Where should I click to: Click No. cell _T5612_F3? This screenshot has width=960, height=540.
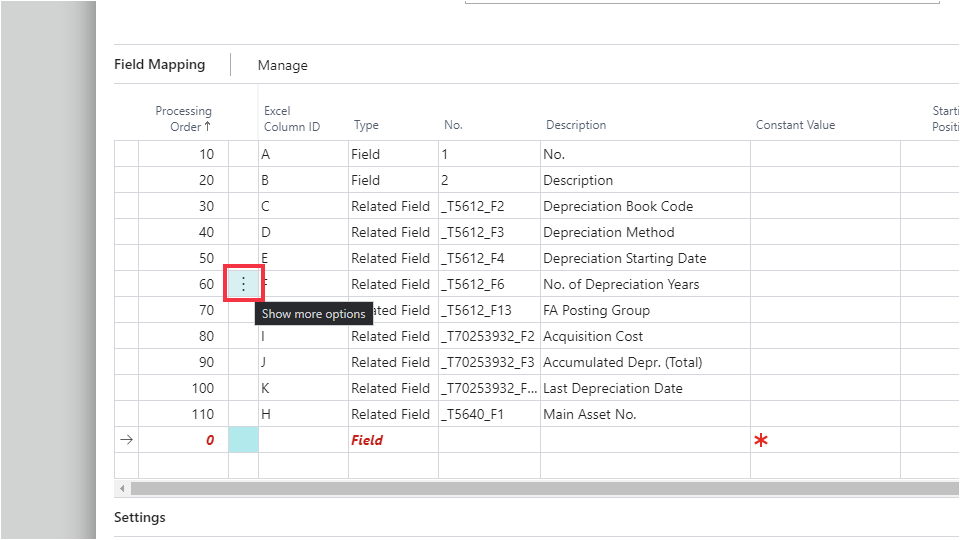click(x=490, y=232)
